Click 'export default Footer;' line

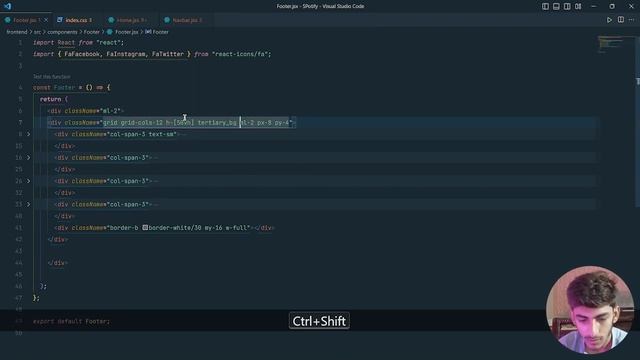71,322
